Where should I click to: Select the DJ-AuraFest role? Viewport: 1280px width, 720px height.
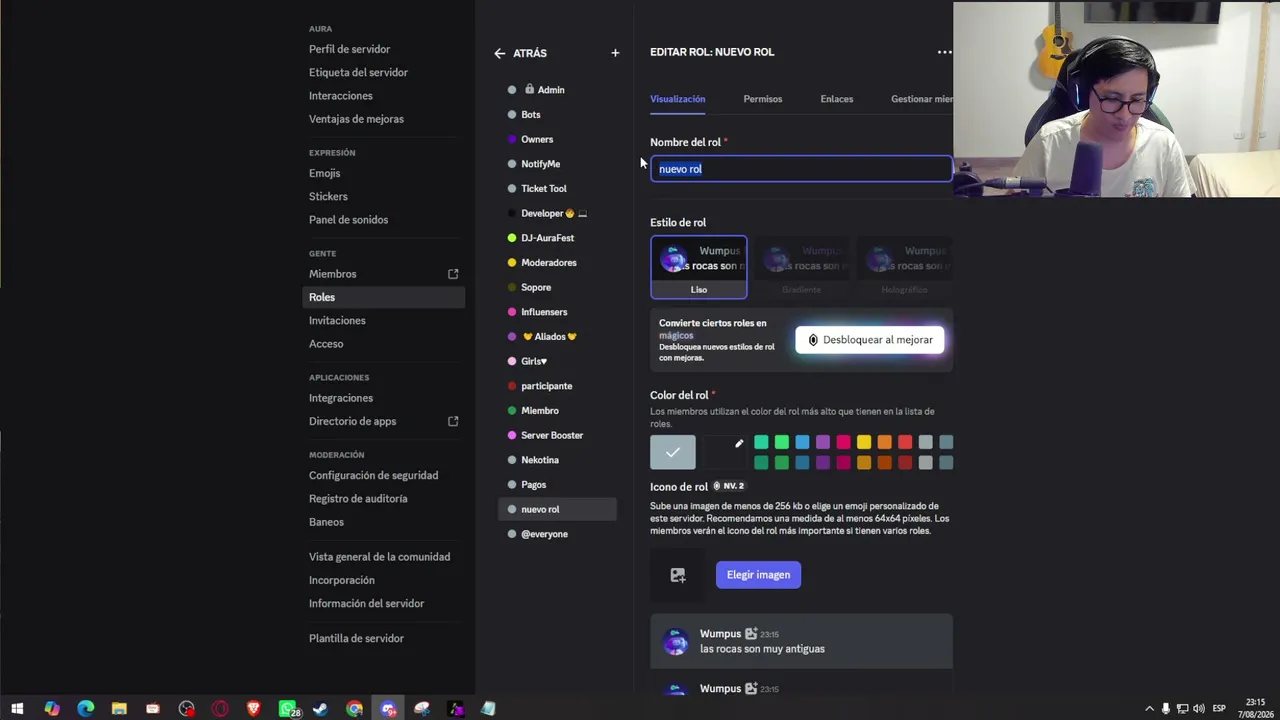pyautogui.click(x=557, y=238)
